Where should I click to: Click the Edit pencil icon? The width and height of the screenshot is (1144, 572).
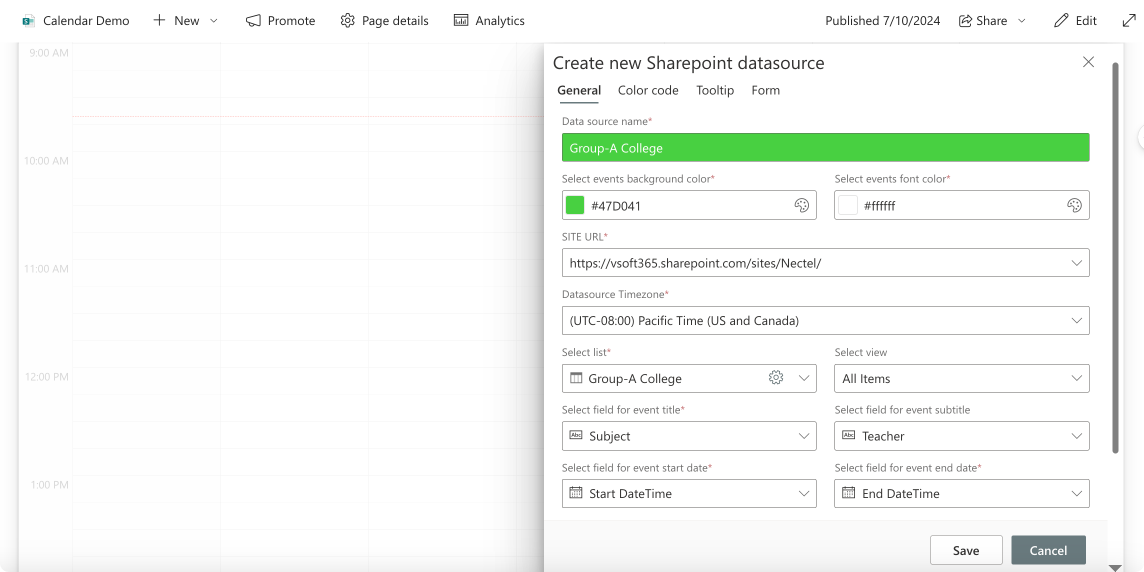tap(1062, 20)
